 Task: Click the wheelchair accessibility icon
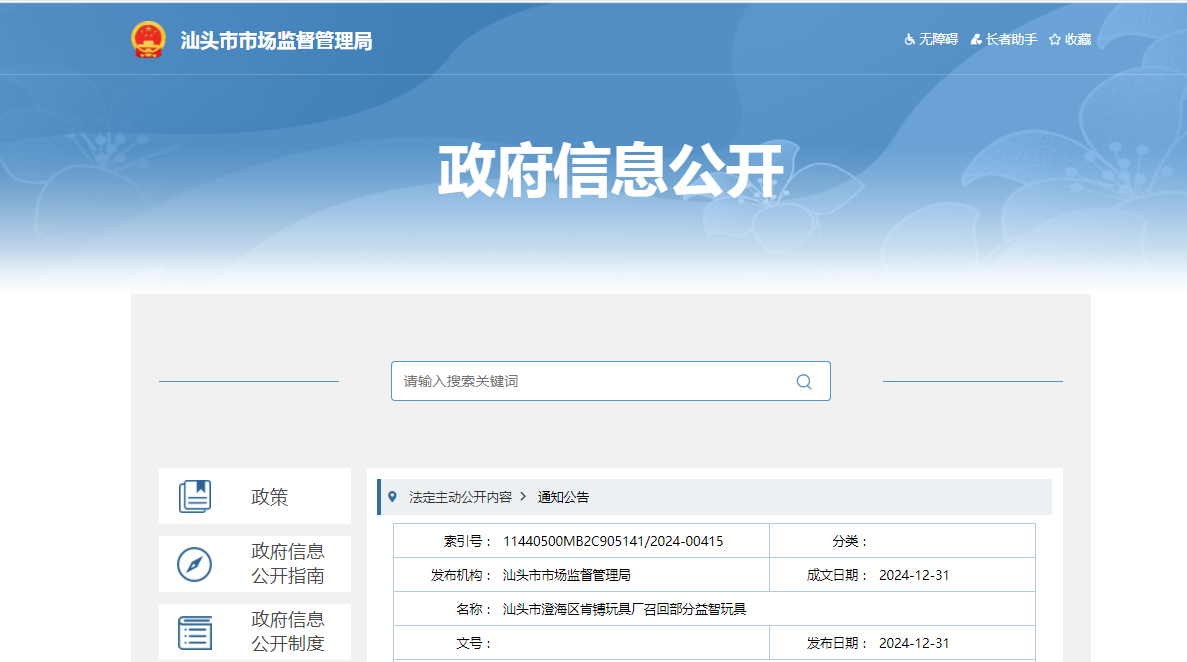point(910,40)
